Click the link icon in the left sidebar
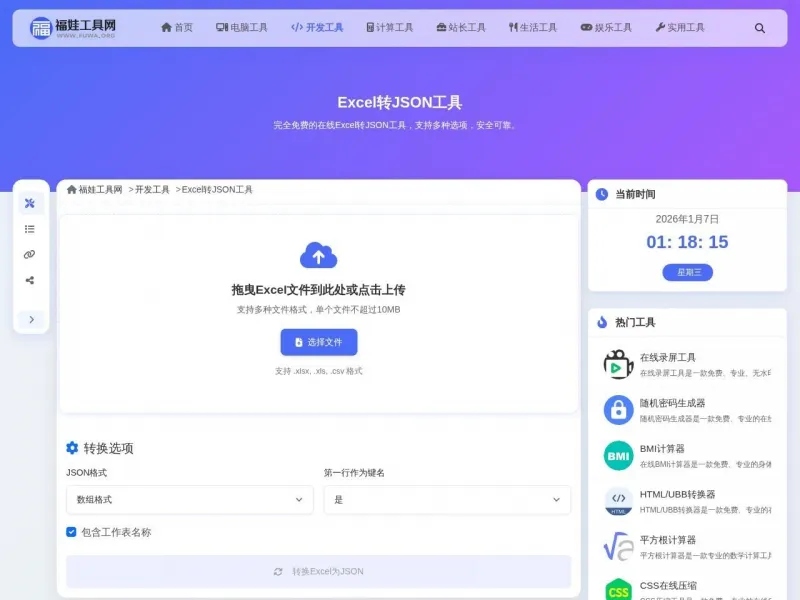 pos(30,253)
